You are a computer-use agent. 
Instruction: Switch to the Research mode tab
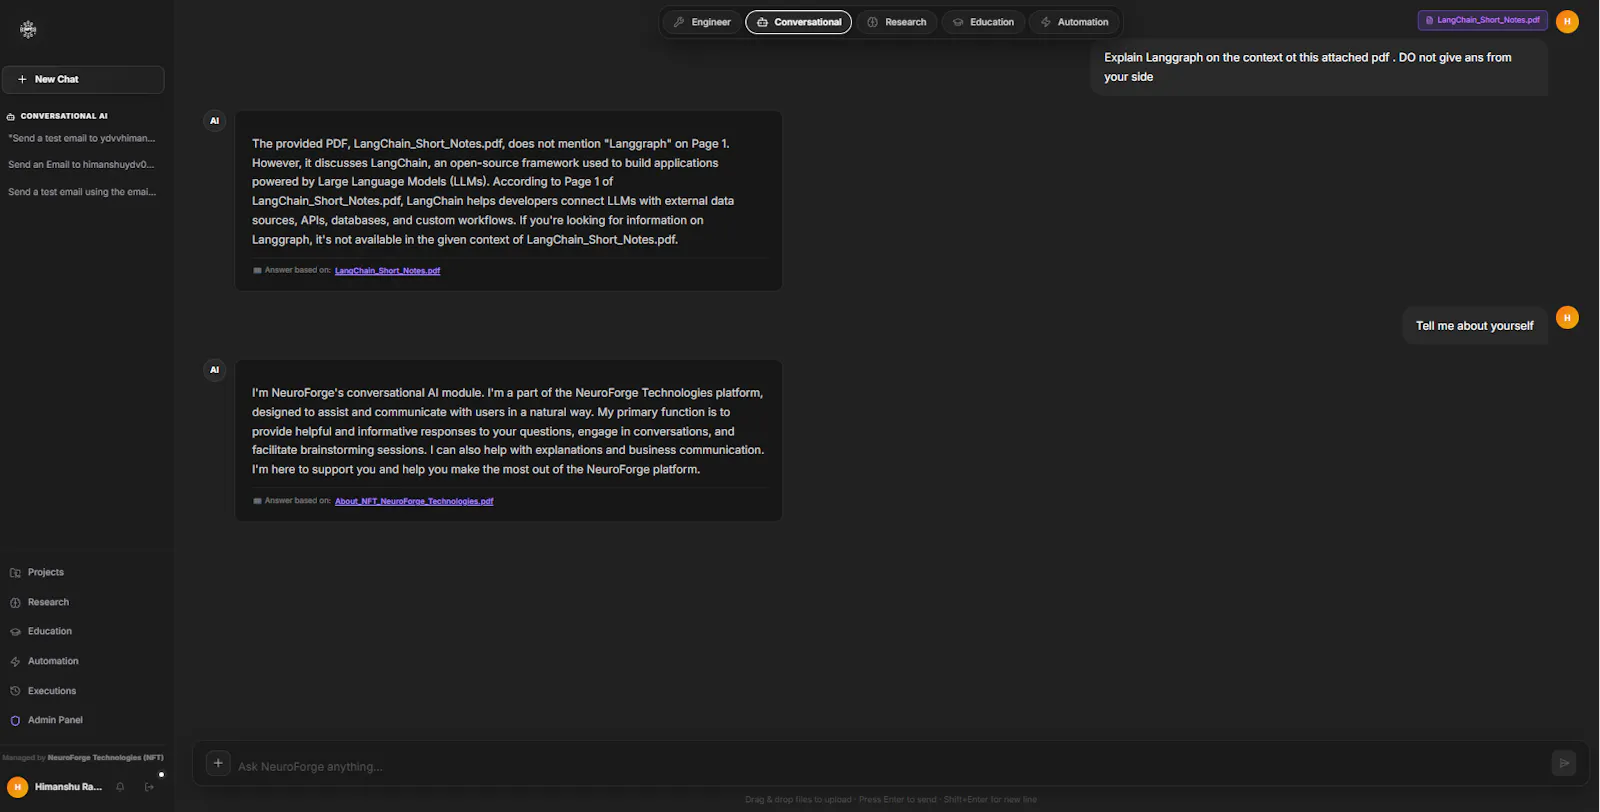(897, 22)
